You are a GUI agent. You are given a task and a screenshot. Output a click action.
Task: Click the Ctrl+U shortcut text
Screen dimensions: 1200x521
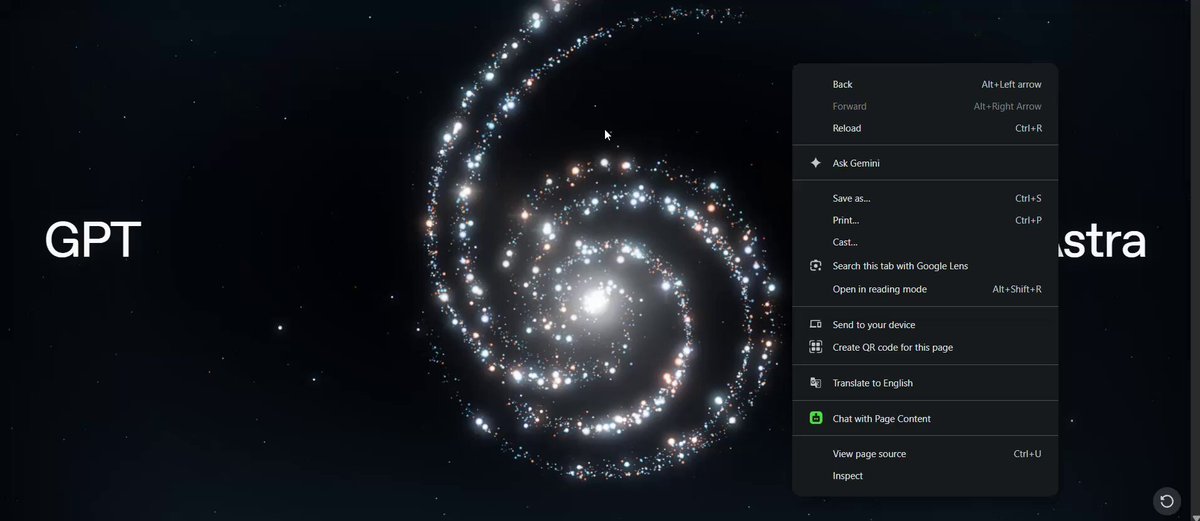pyautogui.click(x=1027, y=454)
